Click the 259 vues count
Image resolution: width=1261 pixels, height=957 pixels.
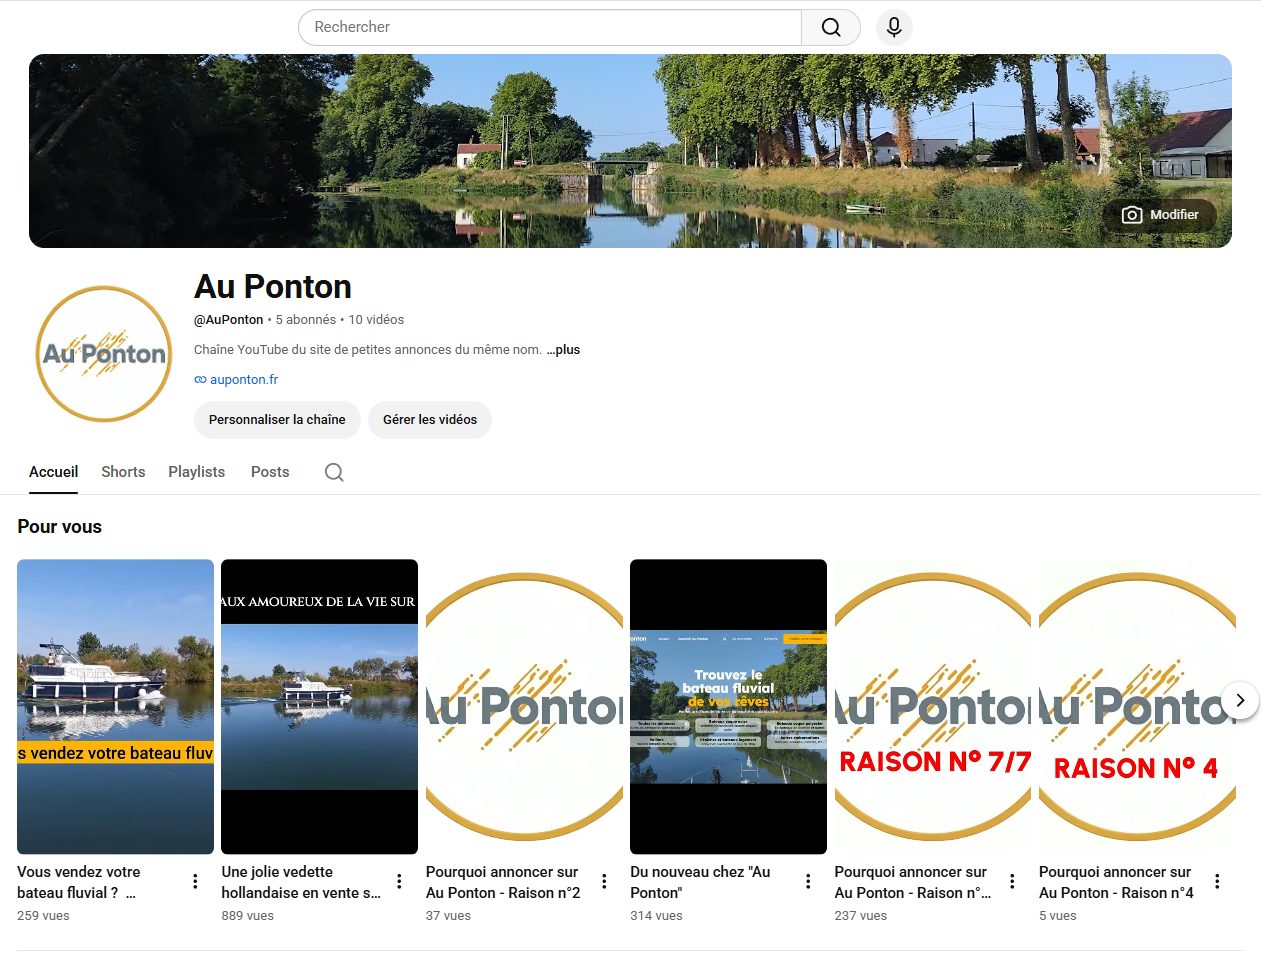click(43, 916)
